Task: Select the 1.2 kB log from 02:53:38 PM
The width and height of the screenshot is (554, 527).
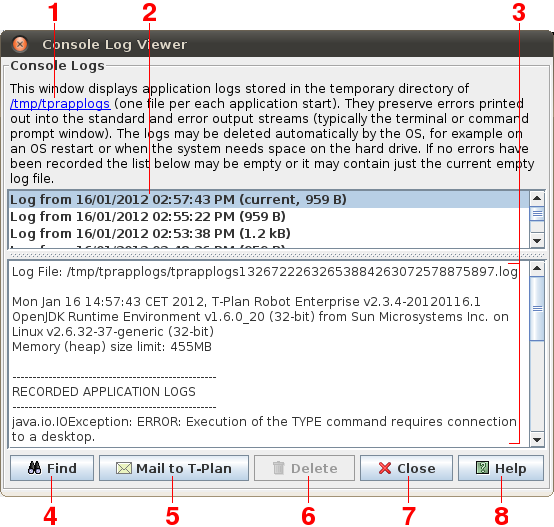Action: [269, 233]
